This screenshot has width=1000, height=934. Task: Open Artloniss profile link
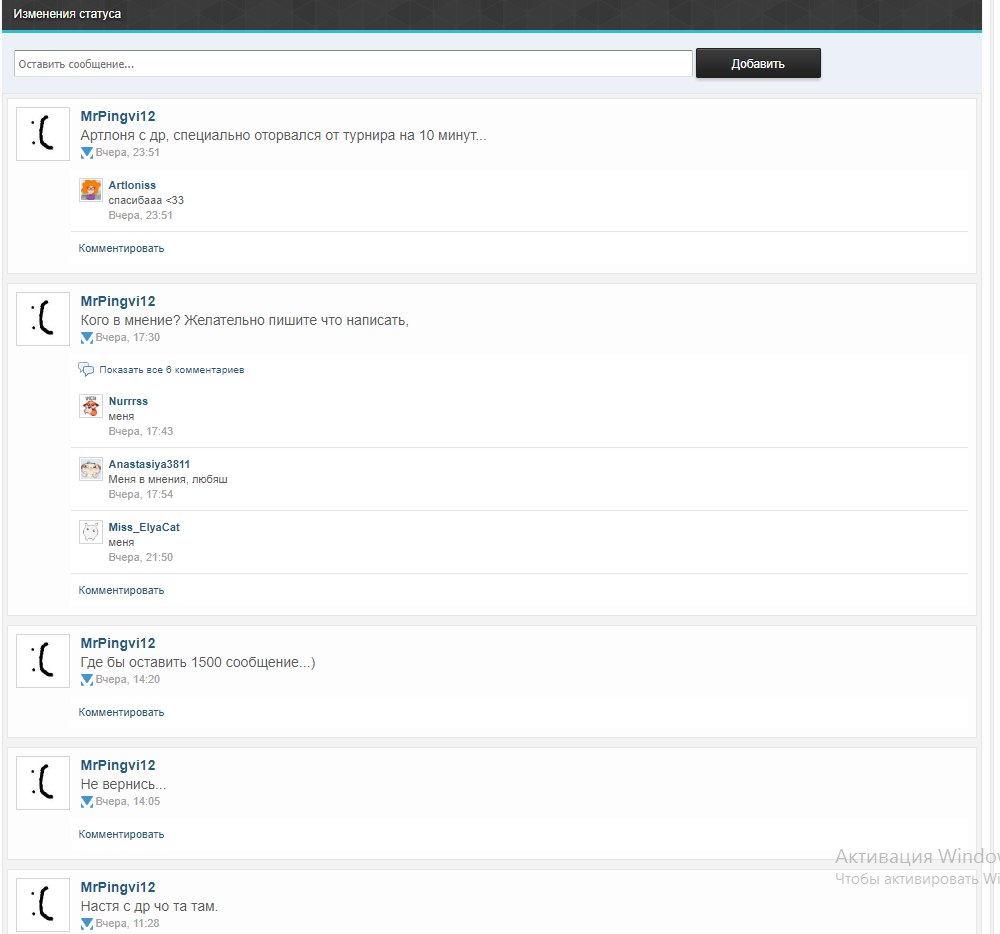132,185
